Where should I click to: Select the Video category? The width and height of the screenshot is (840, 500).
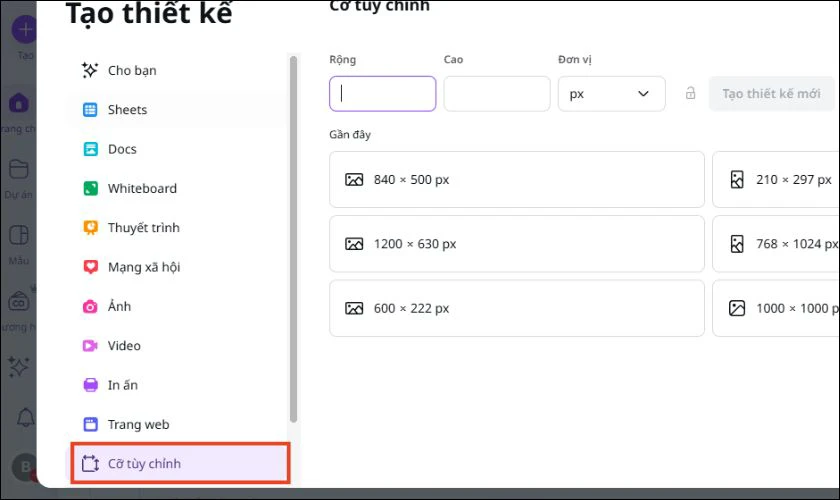pyautogui.click(x=176, y=346)
